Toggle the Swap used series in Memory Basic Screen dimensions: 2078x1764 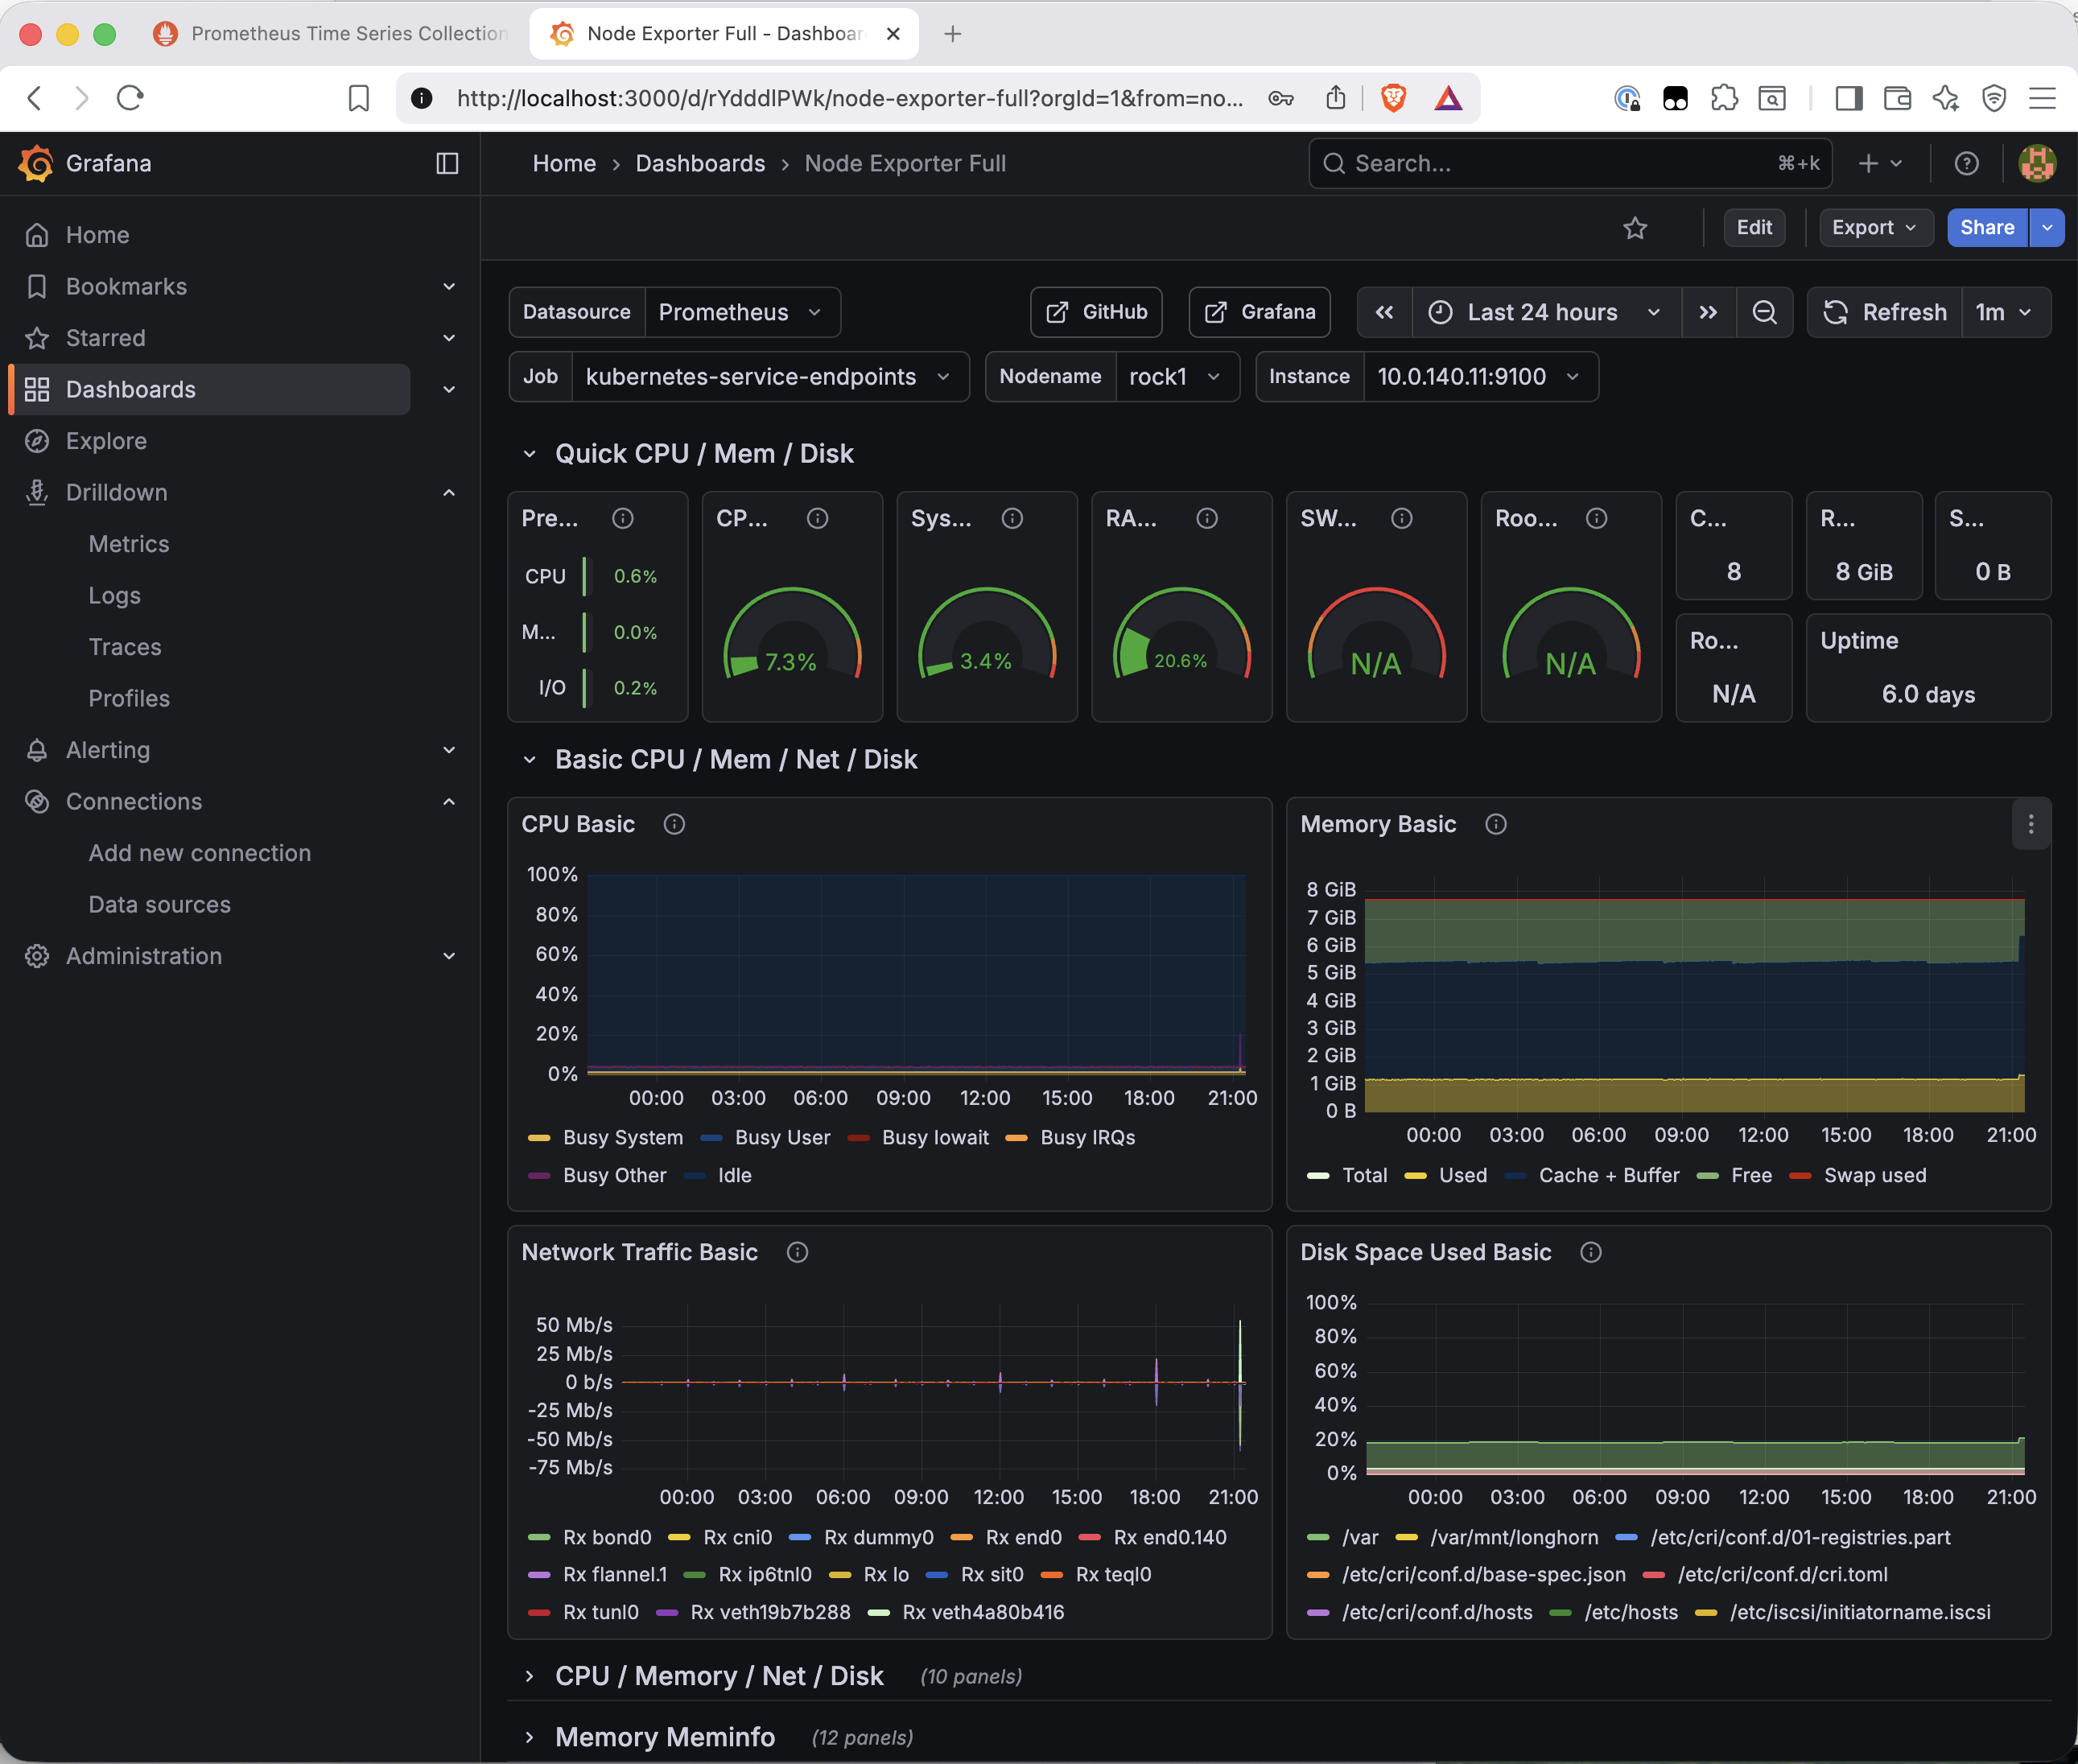1877,1175
